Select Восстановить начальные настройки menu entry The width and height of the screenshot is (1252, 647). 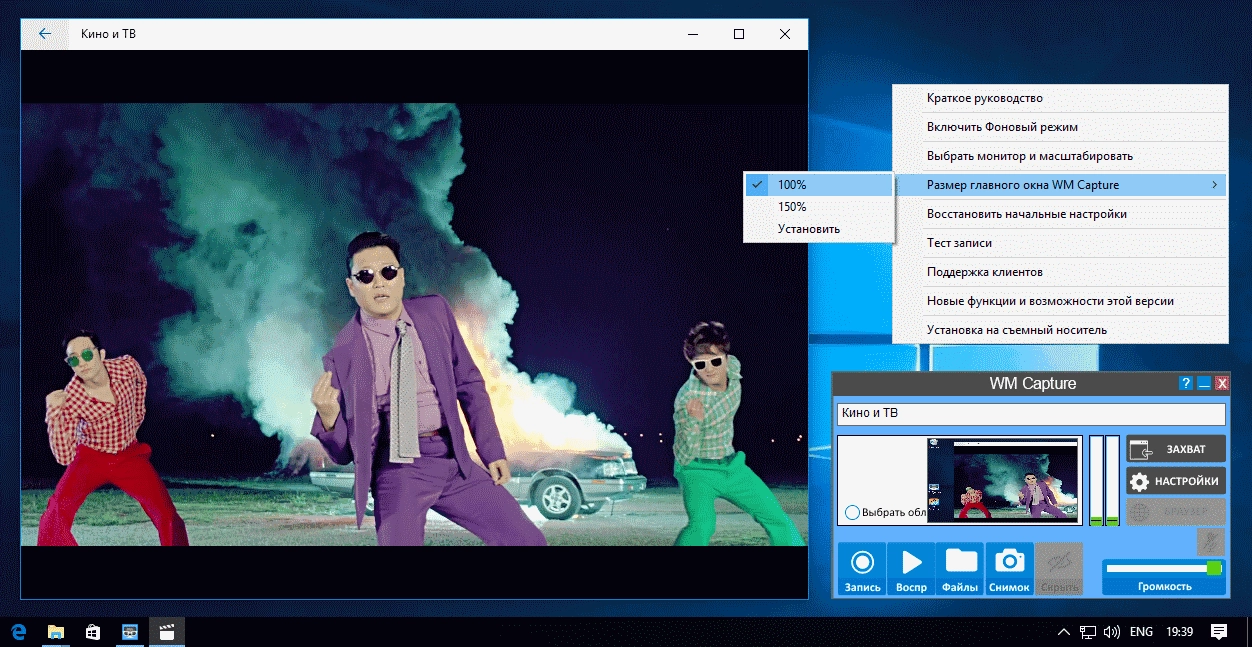click(1060, 214)
